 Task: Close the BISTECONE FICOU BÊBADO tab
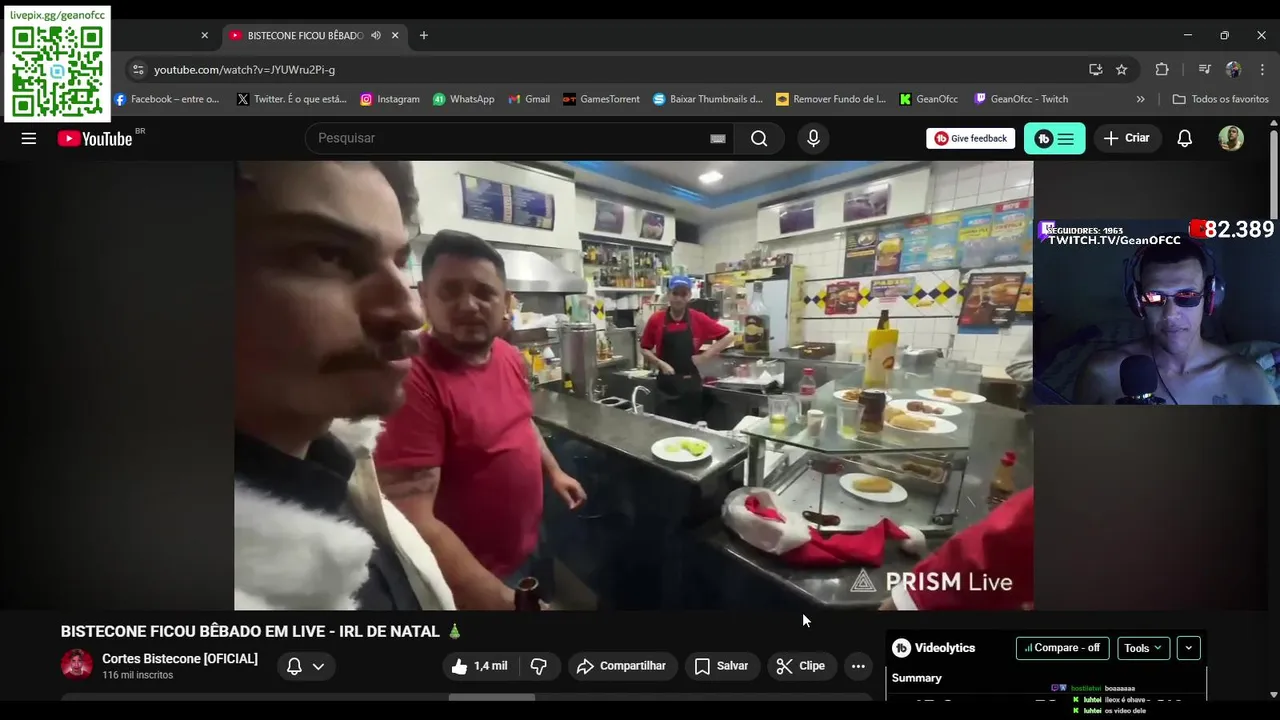[x=395, y=35]
